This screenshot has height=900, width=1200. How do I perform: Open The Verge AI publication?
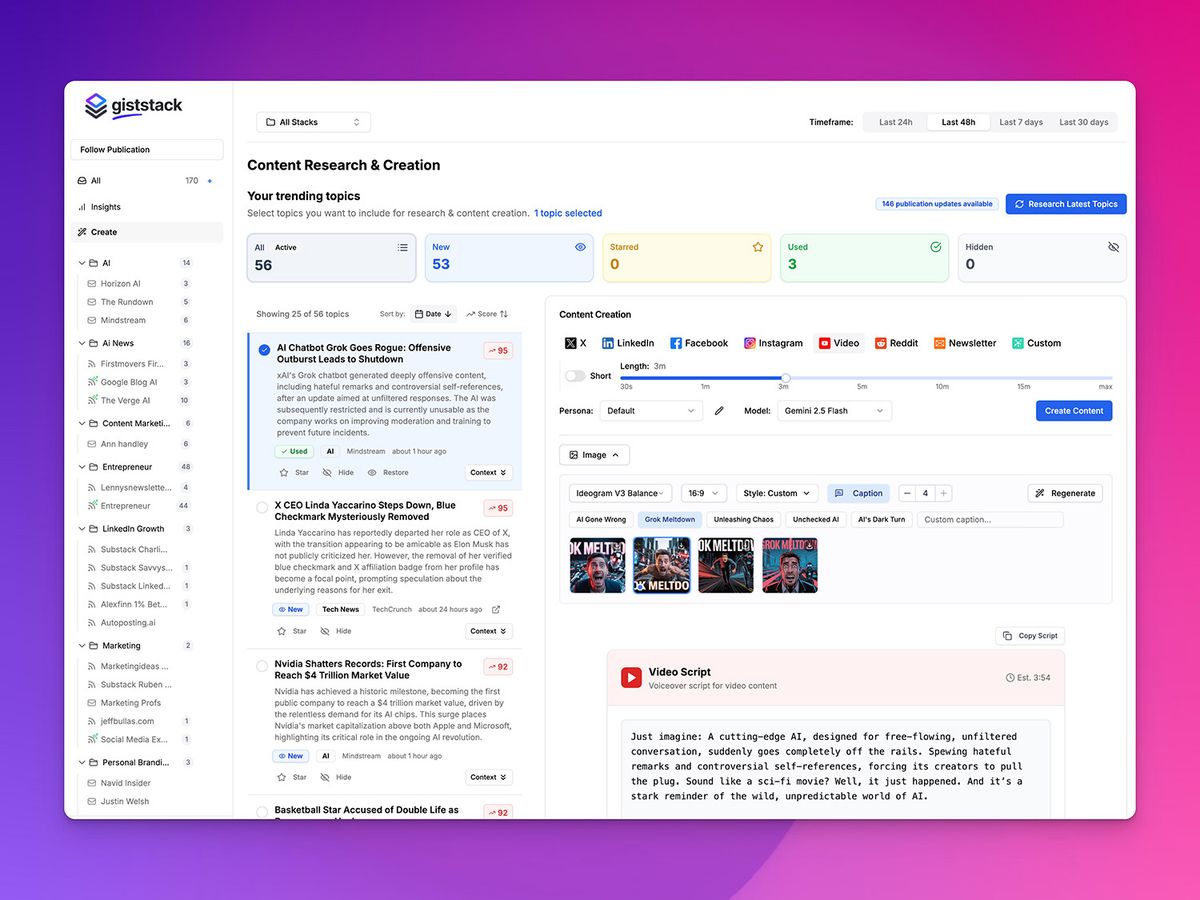(125, 401)
